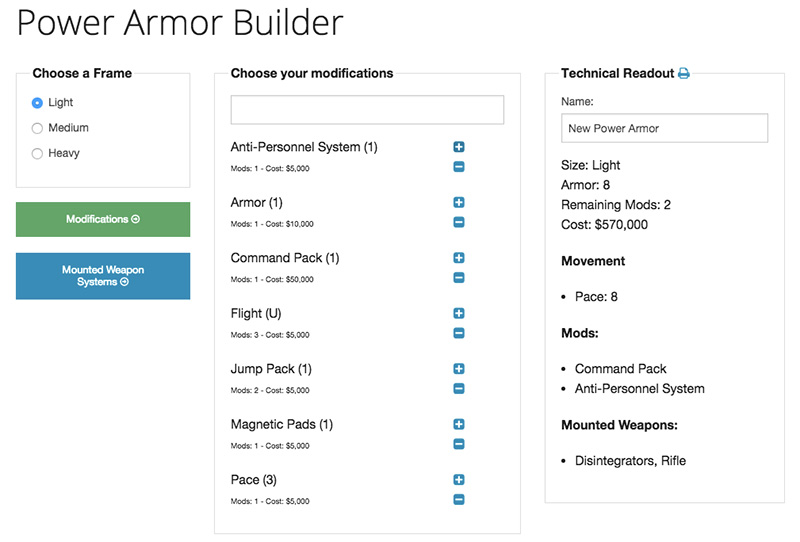The image size is (800, 542).
Task: Remove Jump Pack using minus icon
Action: tap(459, 389)
